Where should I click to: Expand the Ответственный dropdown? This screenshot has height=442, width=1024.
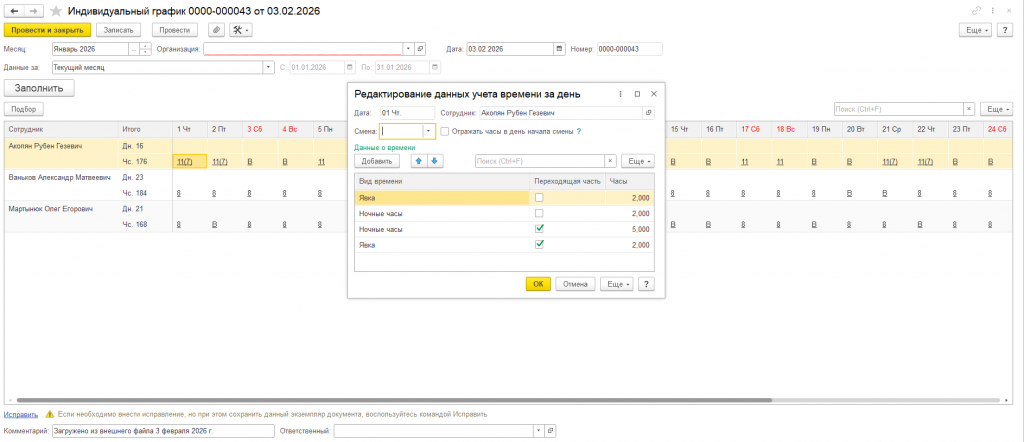[539, 431]
